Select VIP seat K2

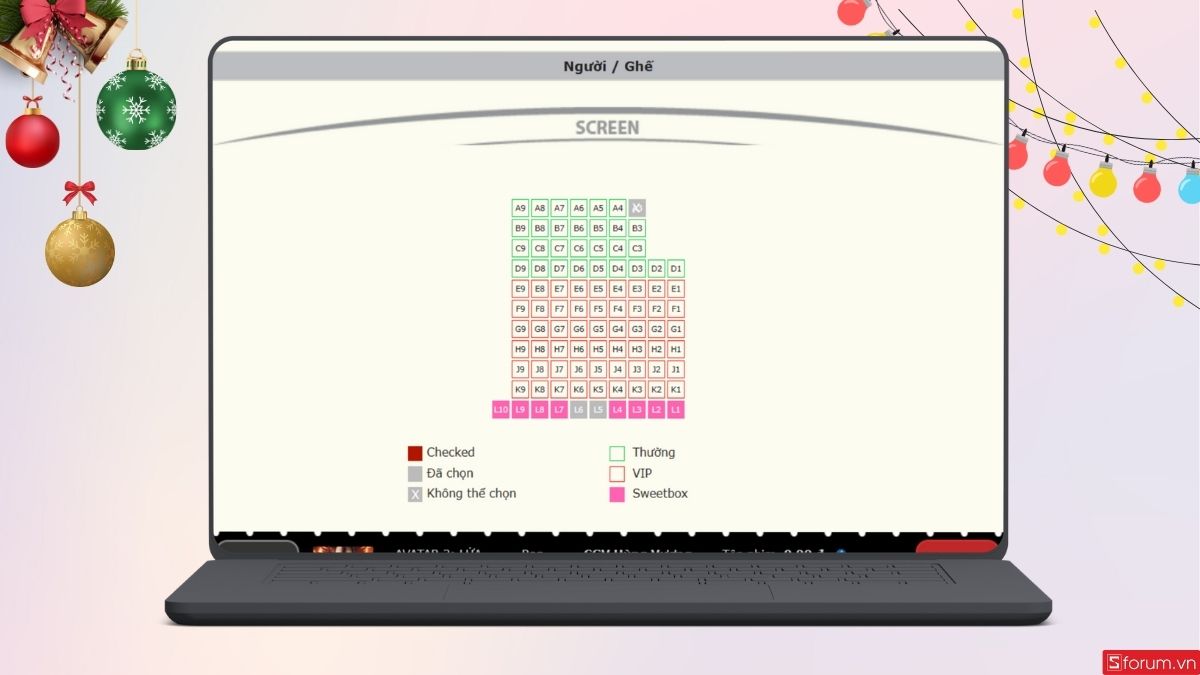coord(657,389)
